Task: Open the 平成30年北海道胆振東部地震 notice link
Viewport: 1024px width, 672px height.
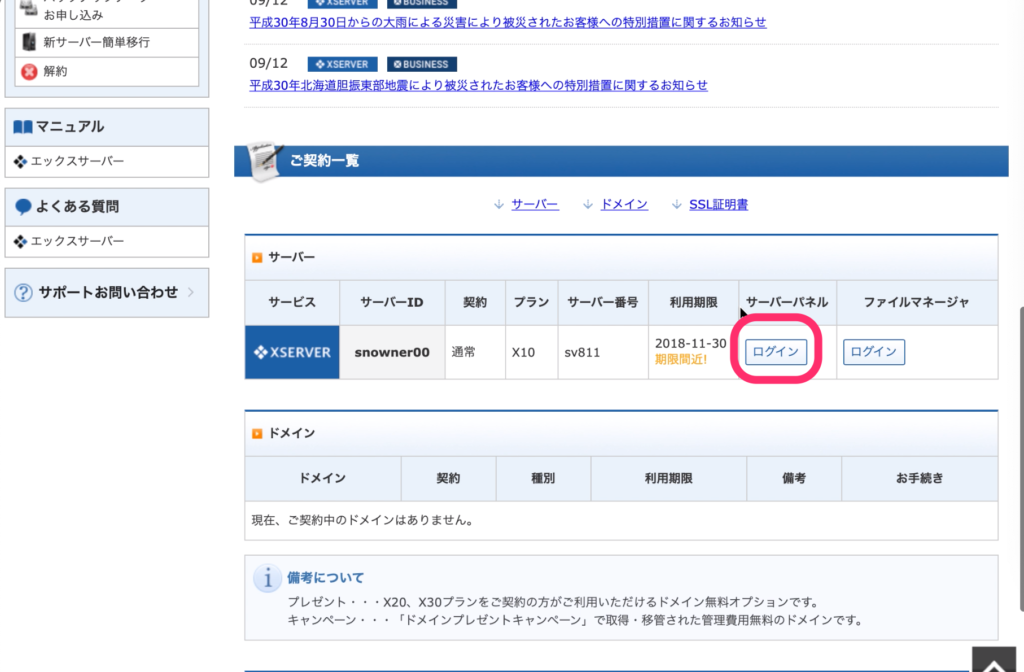Action: click(x=480, y=85)
